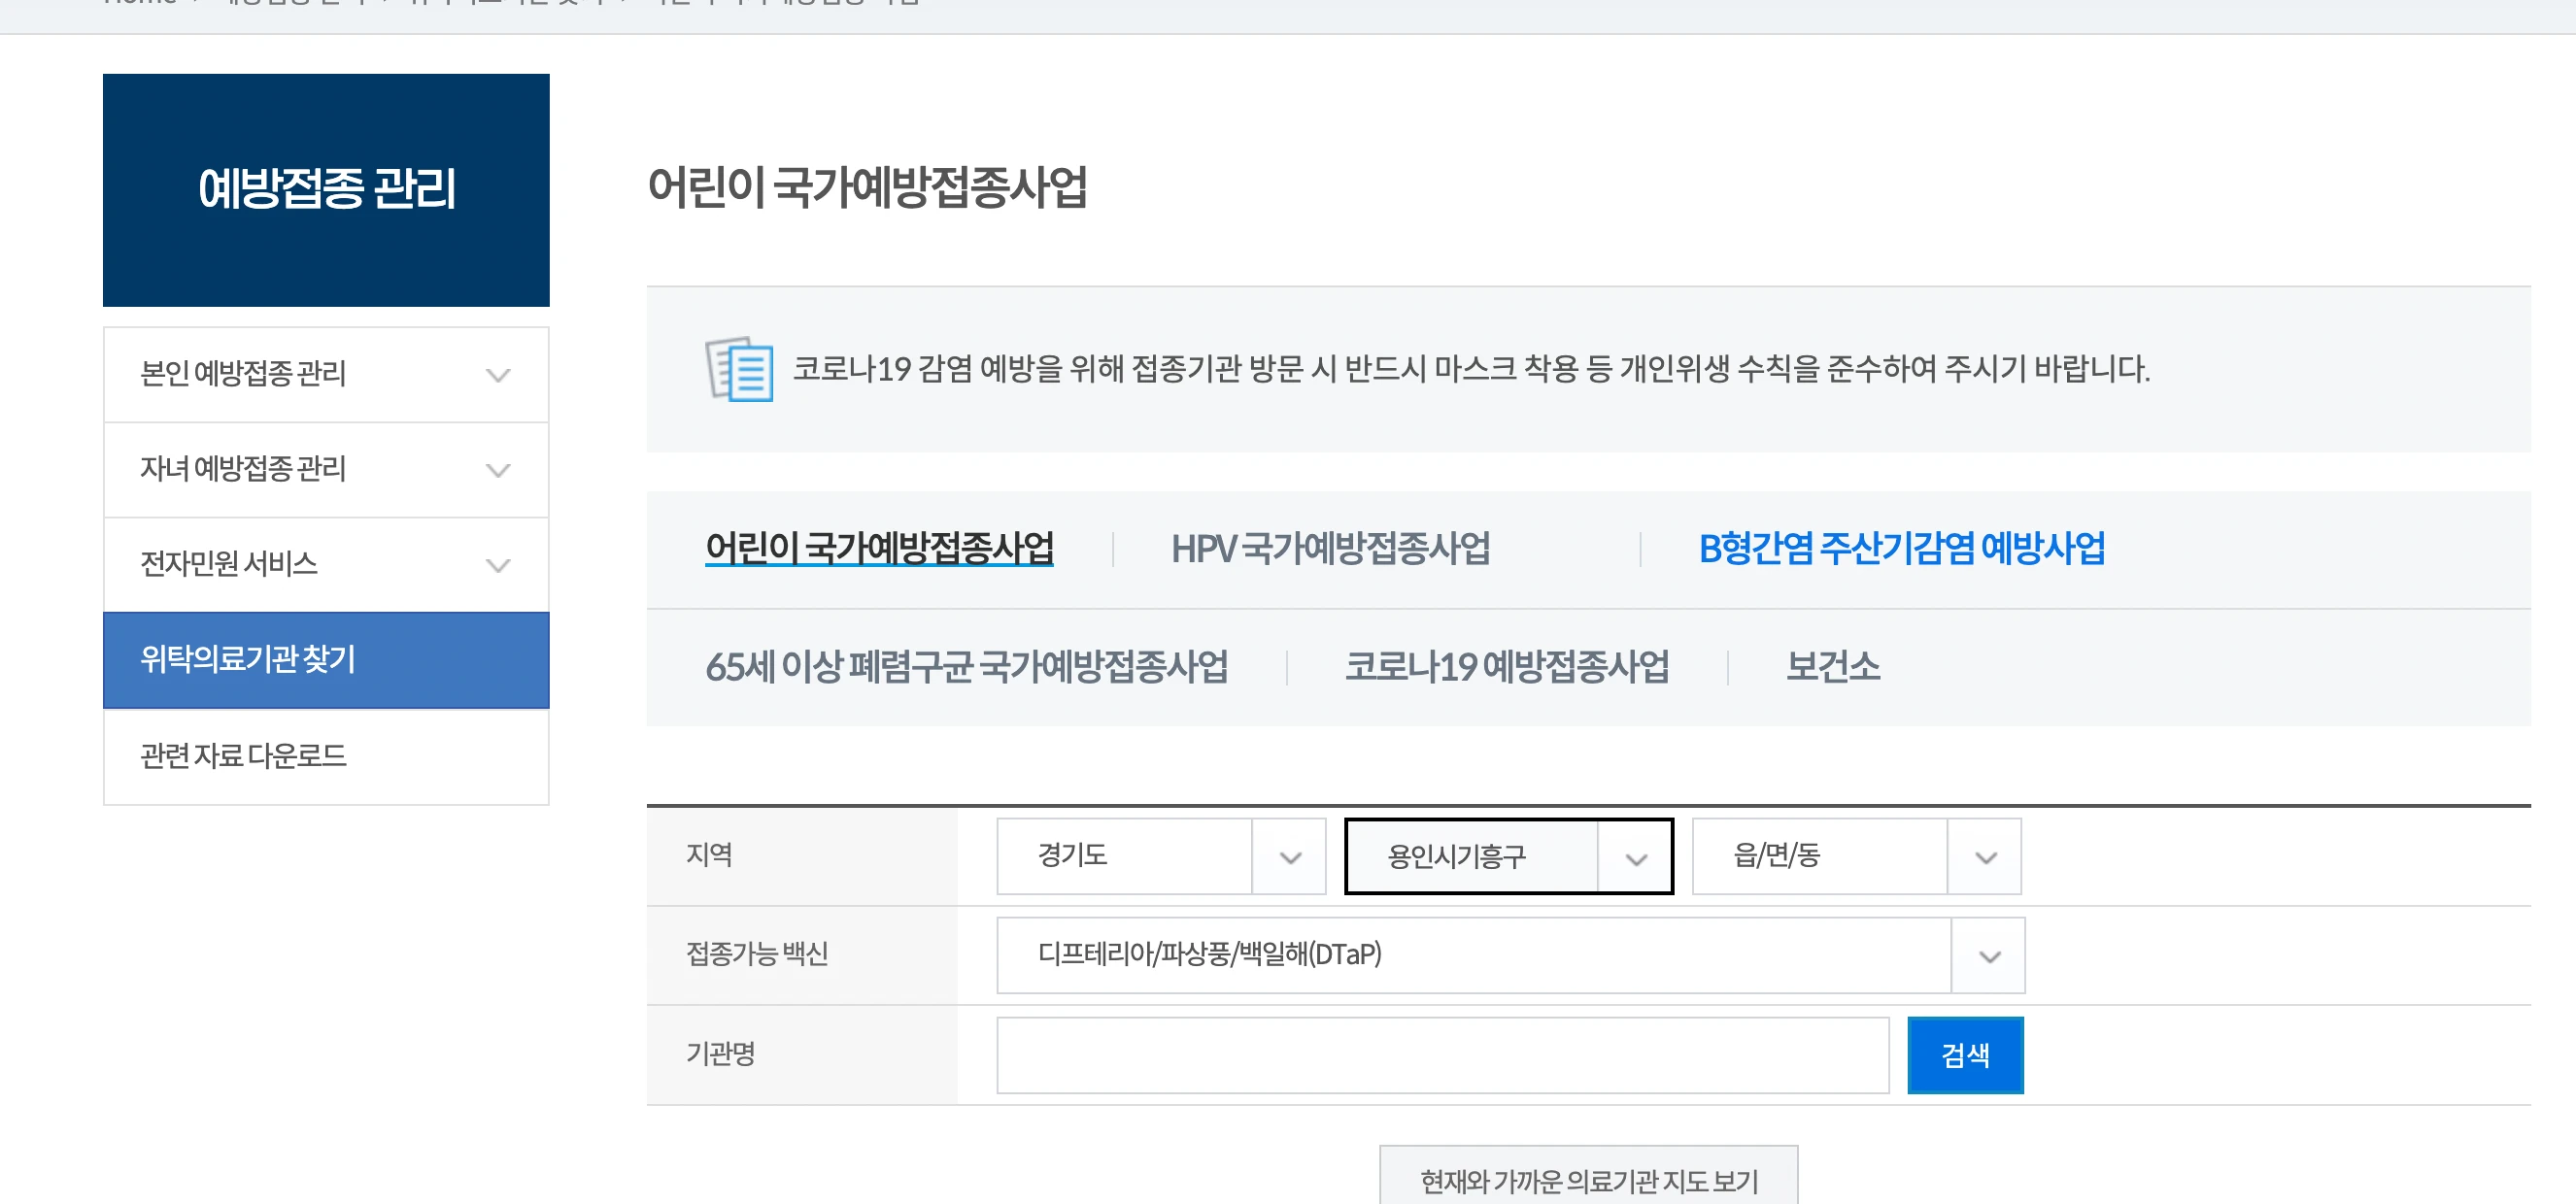
Task: Click the 예방접종 관리 sidebar header
Action: click(326, 190)
